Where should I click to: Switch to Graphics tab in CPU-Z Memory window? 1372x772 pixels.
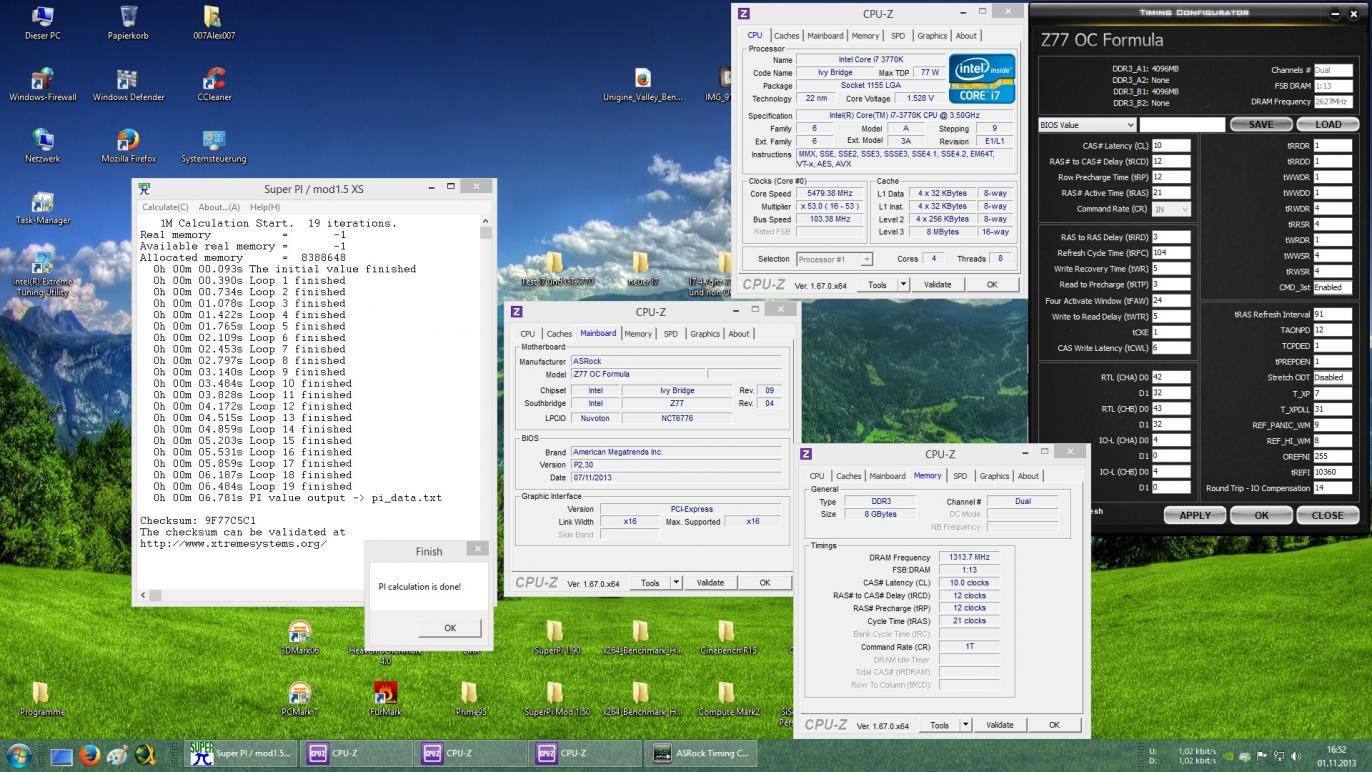pos(994,476)
